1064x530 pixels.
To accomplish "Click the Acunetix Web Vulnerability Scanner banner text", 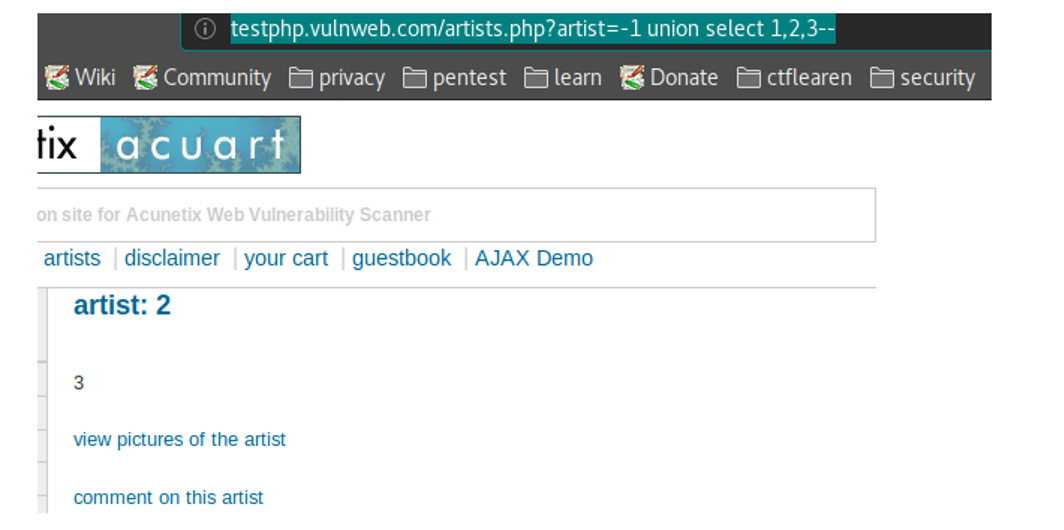I will pos(234,214).
